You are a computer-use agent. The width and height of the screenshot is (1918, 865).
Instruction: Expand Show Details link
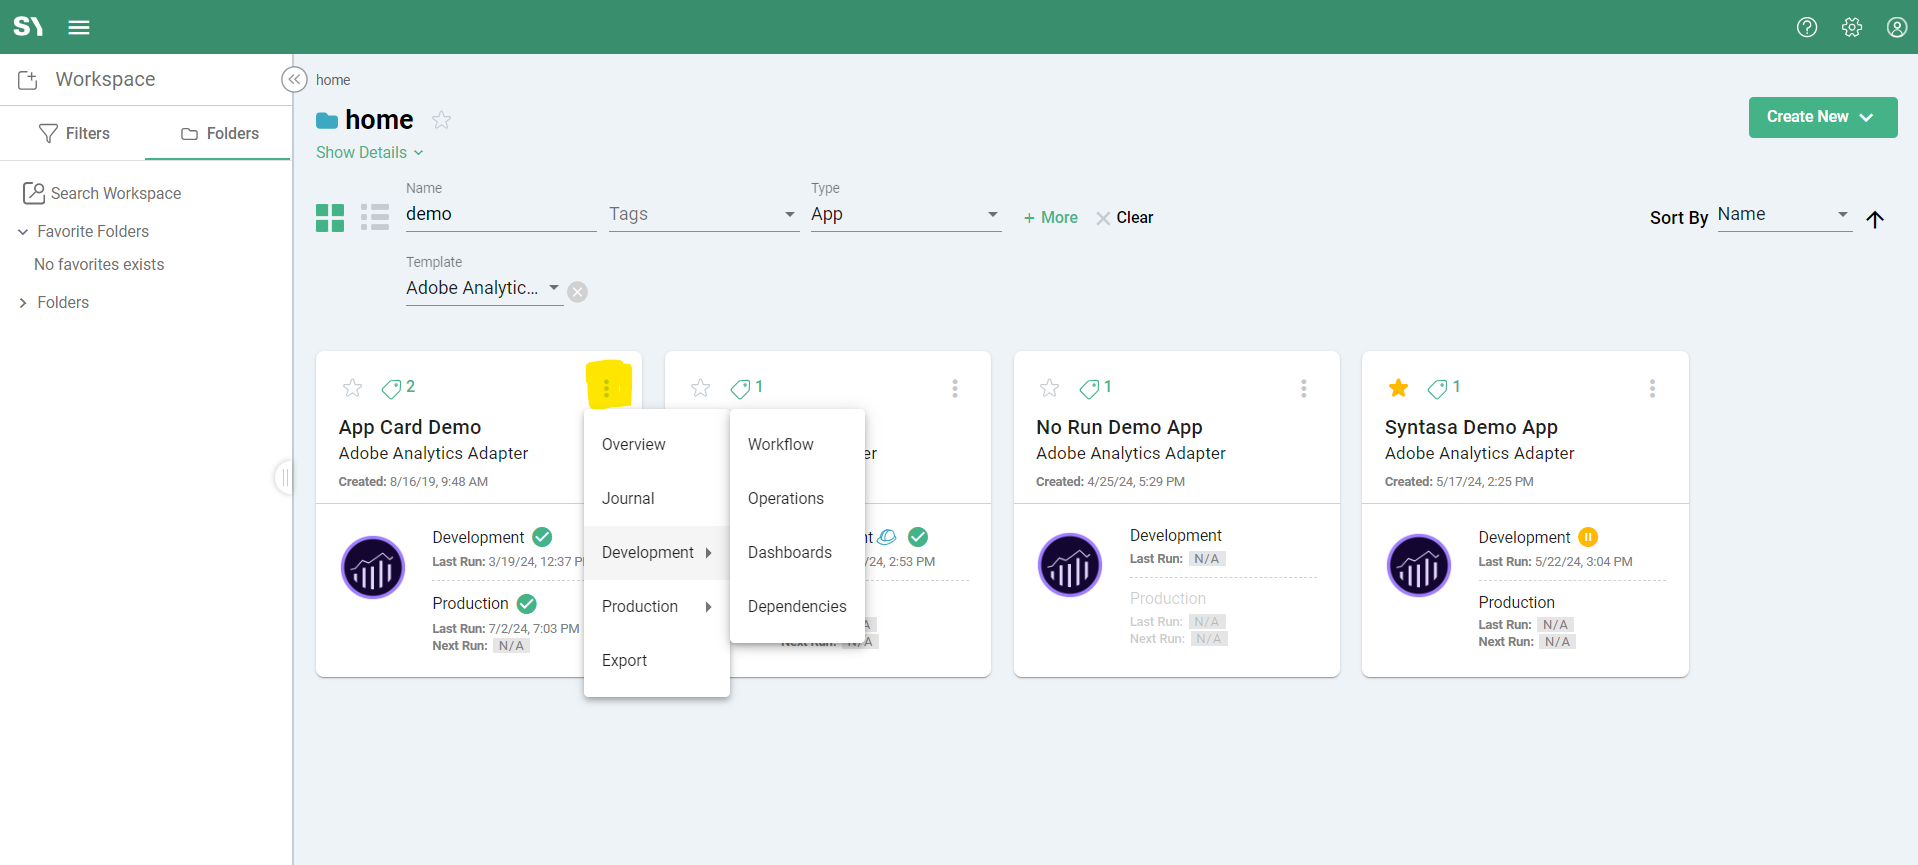point(369,152)
